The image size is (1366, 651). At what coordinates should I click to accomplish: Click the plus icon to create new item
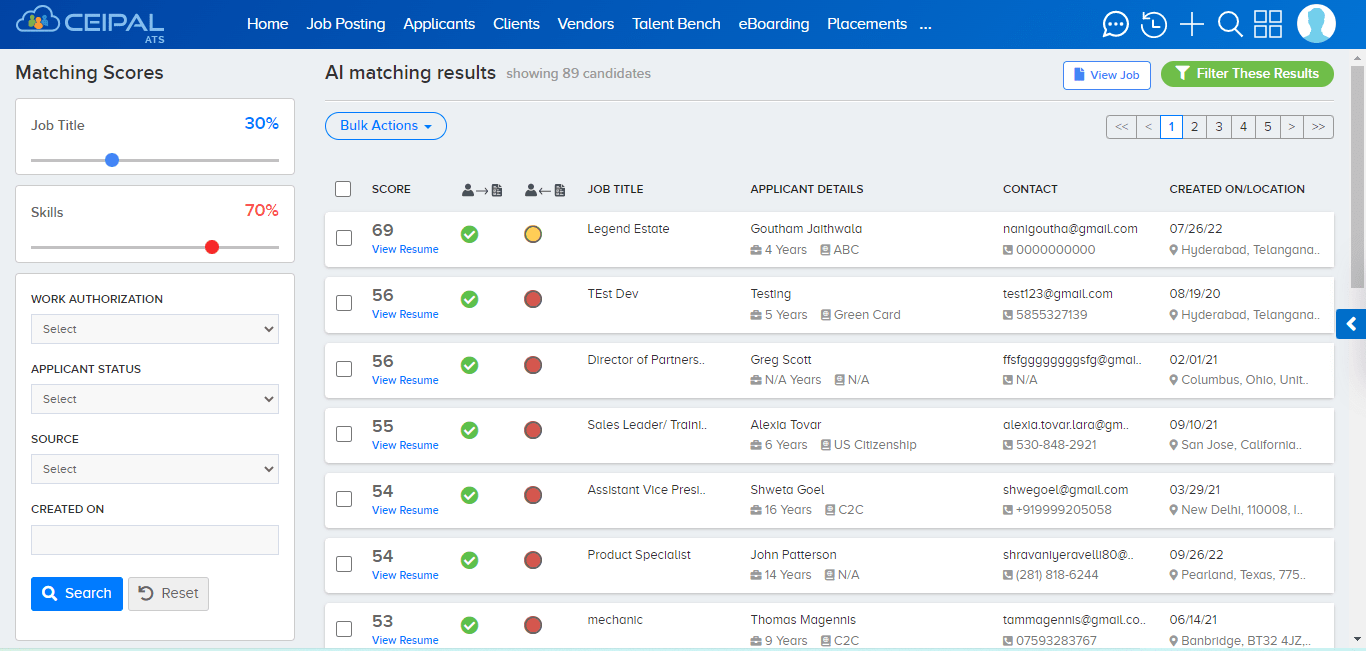[x=1191, y=23]
